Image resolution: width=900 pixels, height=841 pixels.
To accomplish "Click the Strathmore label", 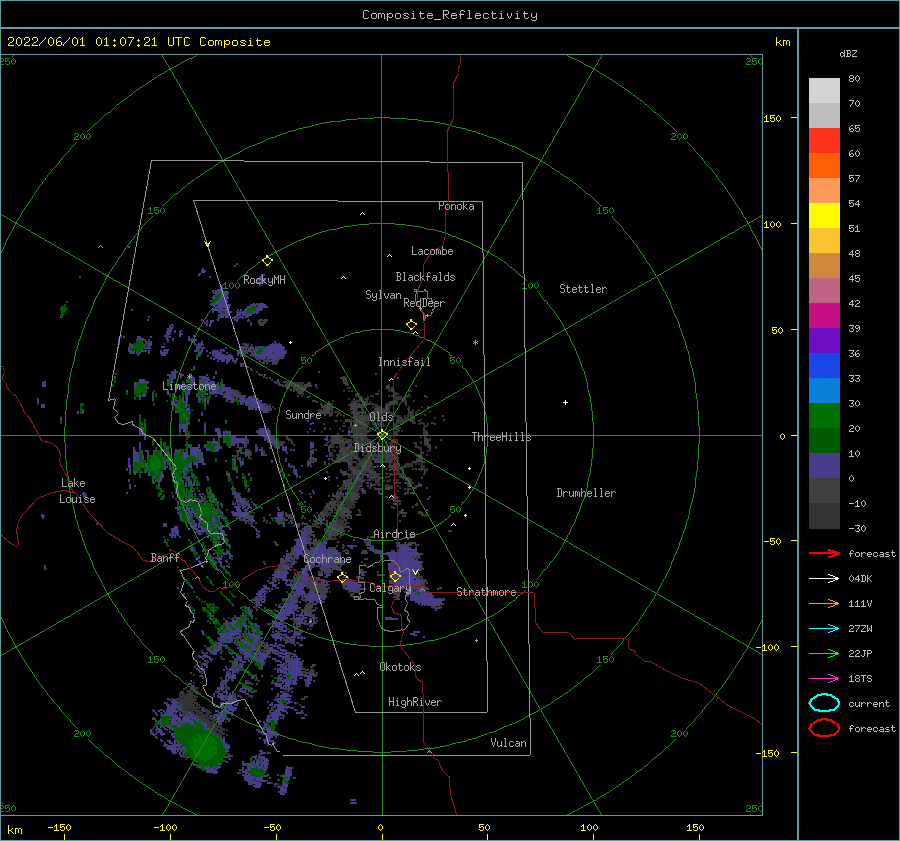I will pyautogui.click(x=486, y=592).
